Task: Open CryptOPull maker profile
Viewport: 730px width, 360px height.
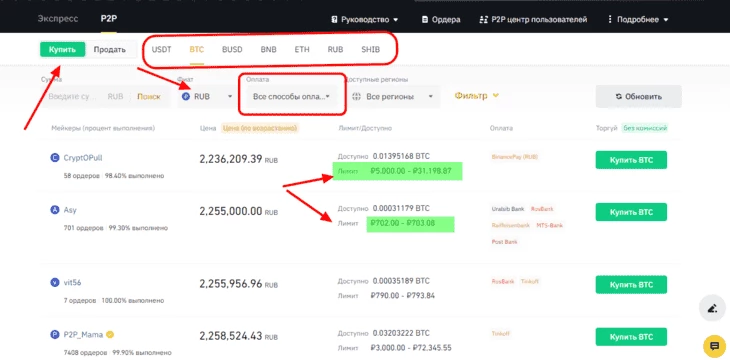Action: [83, 158]
